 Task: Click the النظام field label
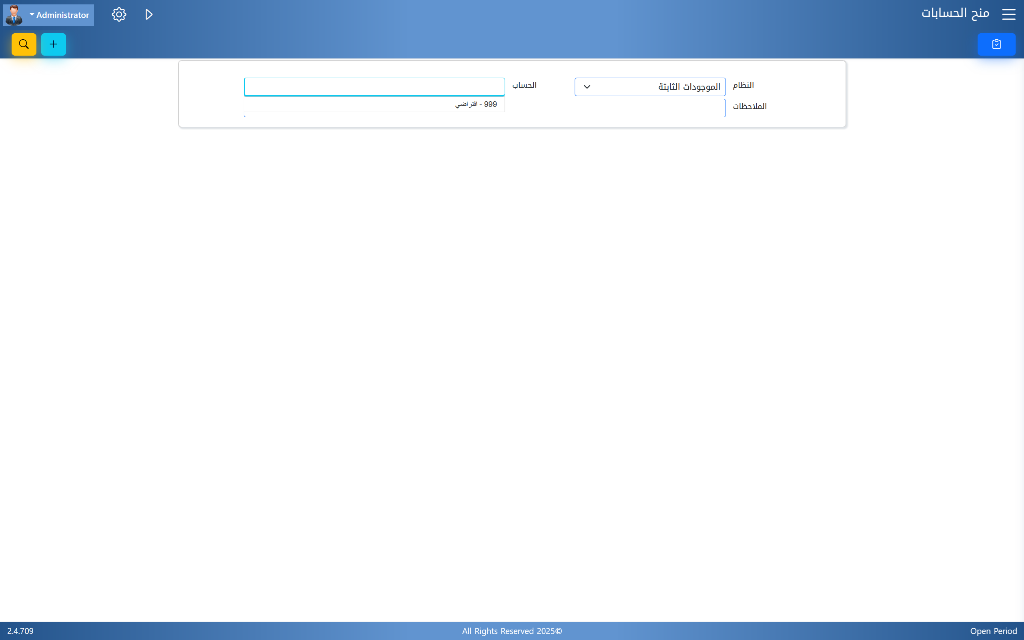[x=743, y=86]
